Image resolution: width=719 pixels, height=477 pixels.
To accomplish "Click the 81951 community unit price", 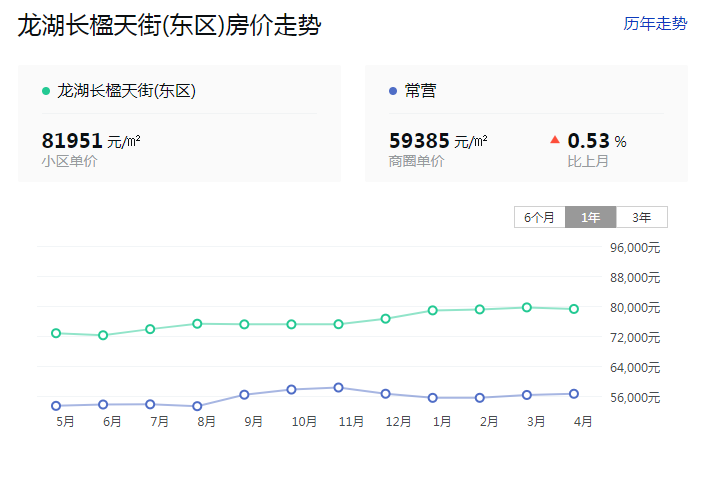I will click(x=72, y=141).
